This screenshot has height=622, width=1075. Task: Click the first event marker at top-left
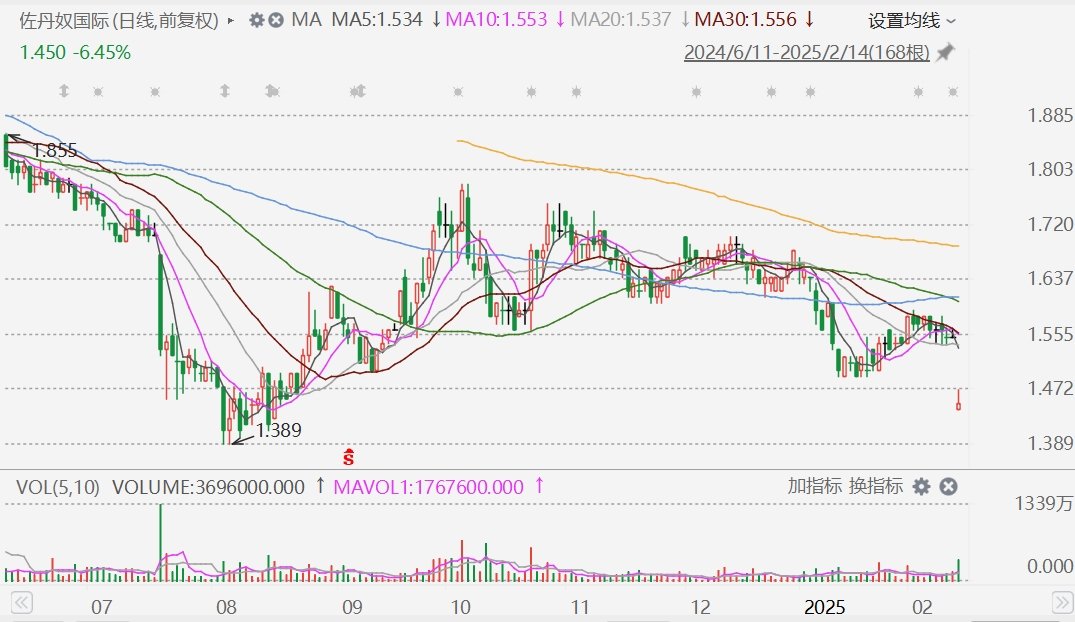tap(63, 92)
